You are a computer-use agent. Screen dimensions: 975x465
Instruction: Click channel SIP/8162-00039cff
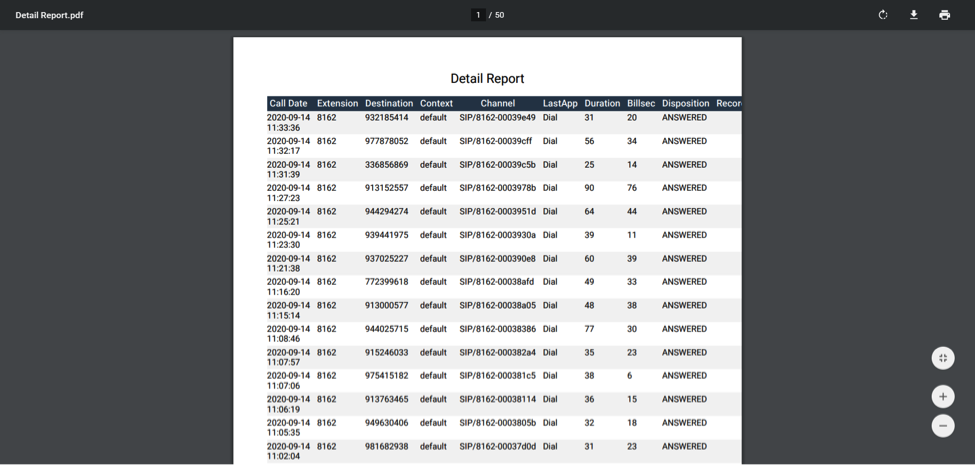pyautogui.click(x=496, y=141)
